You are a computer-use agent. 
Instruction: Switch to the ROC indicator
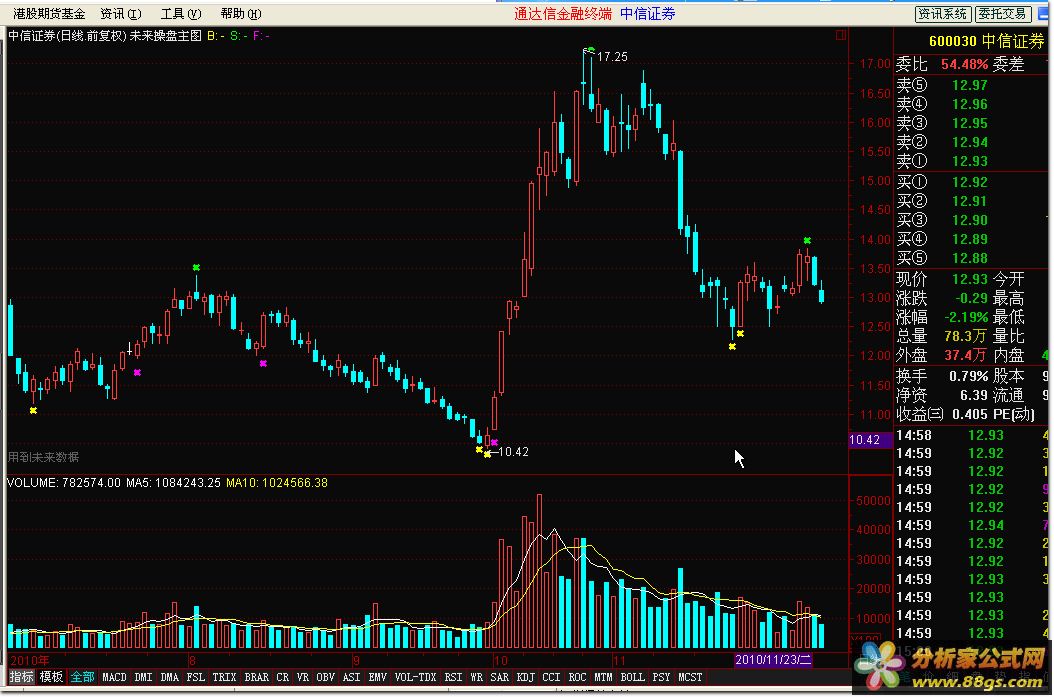coord(577,678)
